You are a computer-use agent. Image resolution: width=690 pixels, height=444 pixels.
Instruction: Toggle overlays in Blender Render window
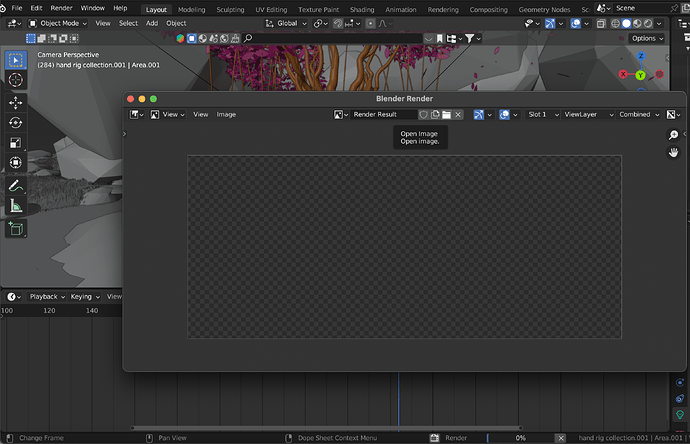[504, 114]
